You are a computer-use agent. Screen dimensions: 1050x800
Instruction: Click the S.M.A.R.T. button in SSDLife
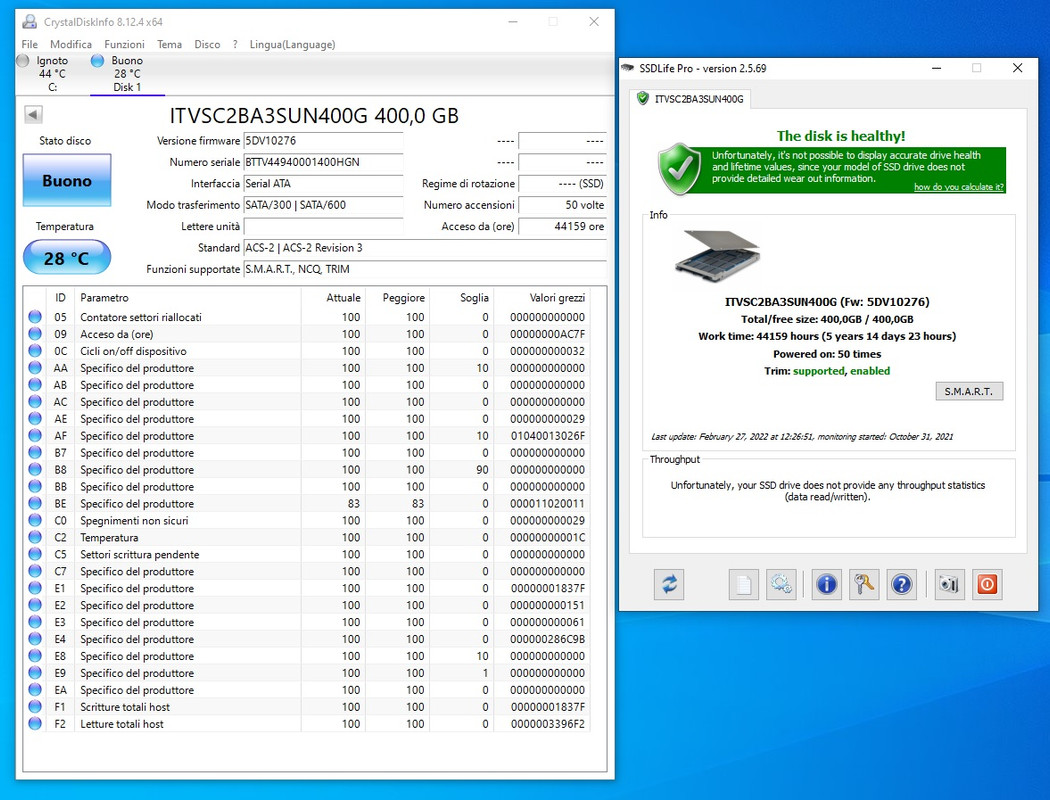coord(969,391)
